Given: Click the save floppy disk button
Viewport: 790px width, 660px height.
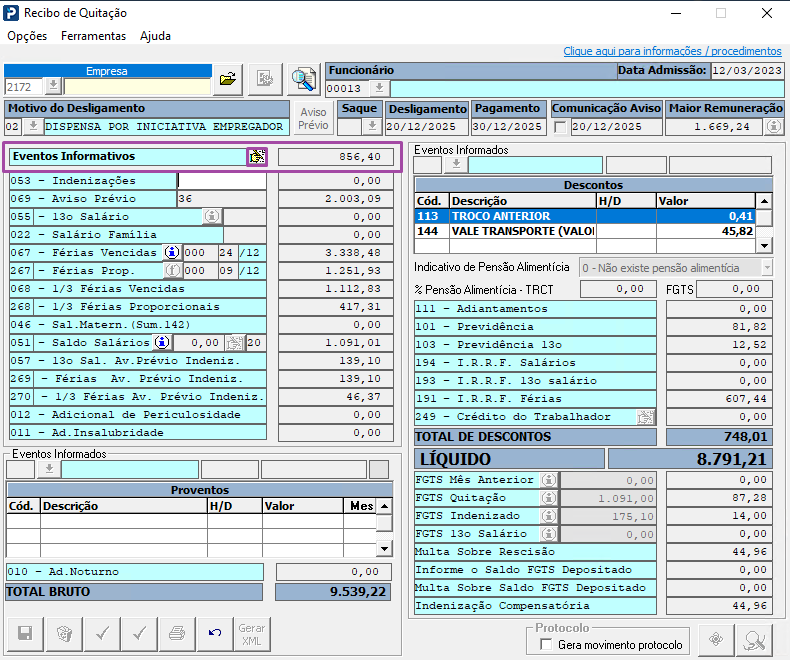Looking at the screenshot, I should (25, 633).
